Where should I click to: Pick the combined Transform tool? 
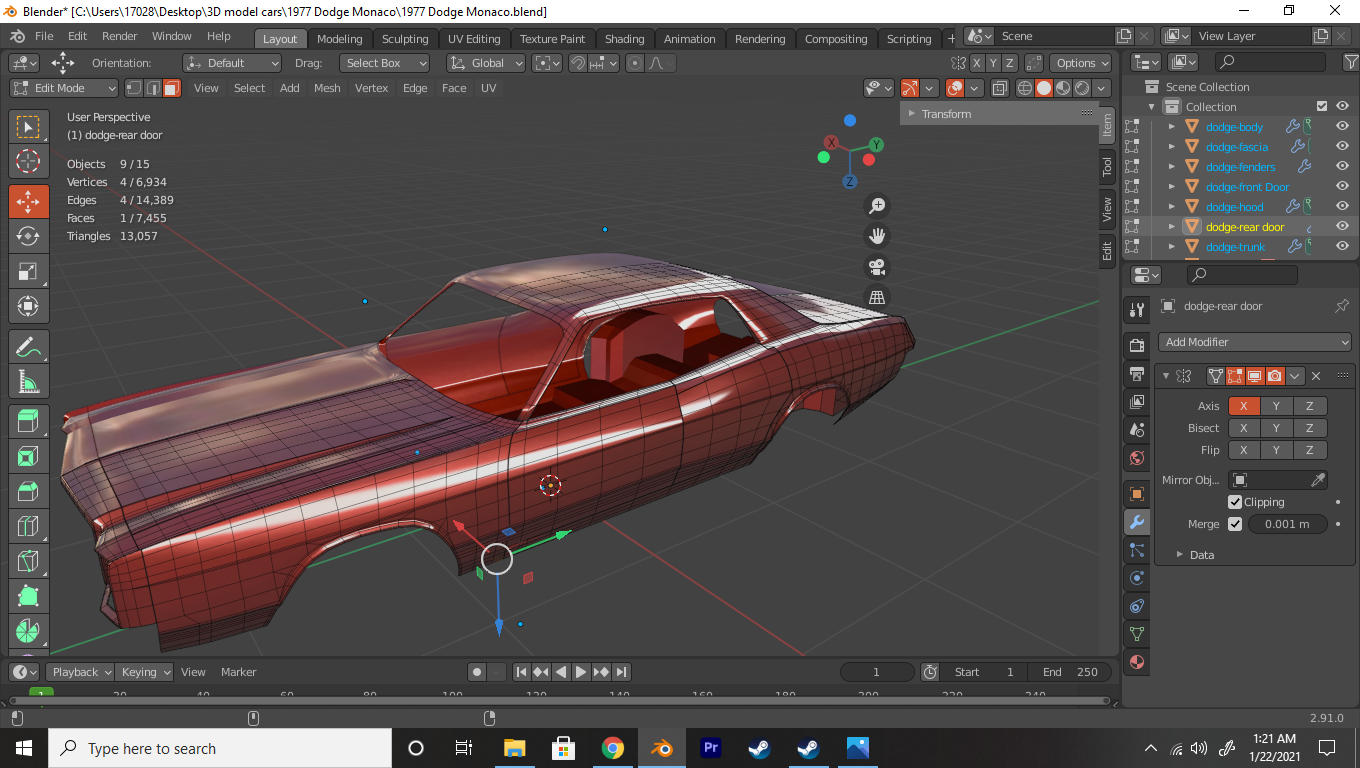tap(28, 306)
